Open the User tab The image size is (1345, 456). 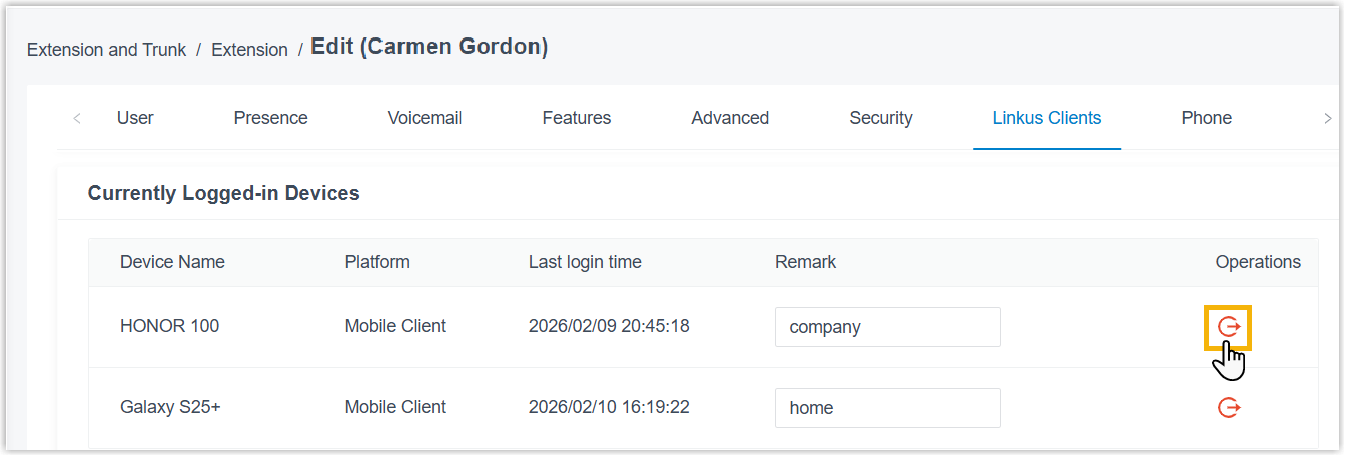point(135,118)
